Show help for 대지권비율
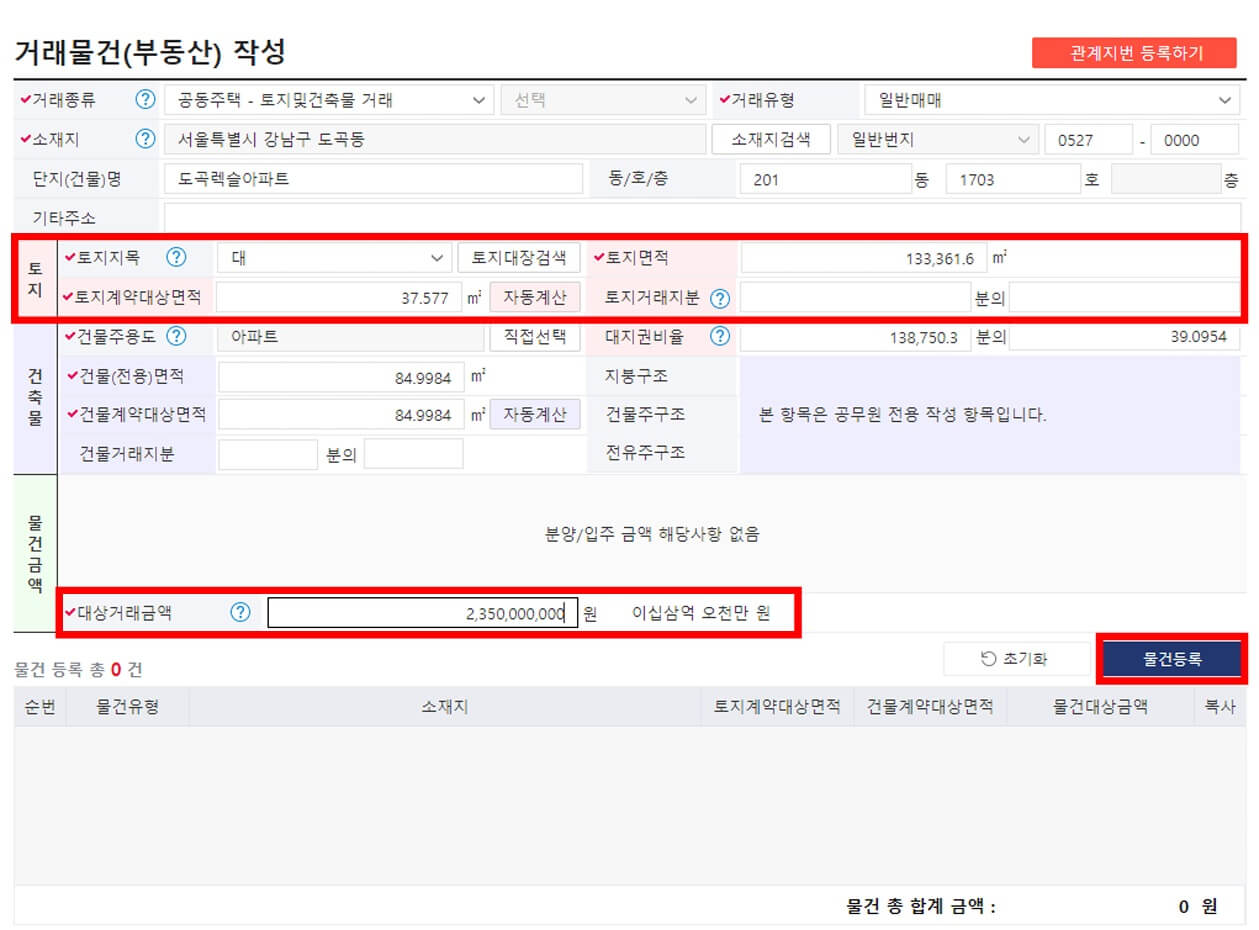1259x930 pixels. pos(720,337)
